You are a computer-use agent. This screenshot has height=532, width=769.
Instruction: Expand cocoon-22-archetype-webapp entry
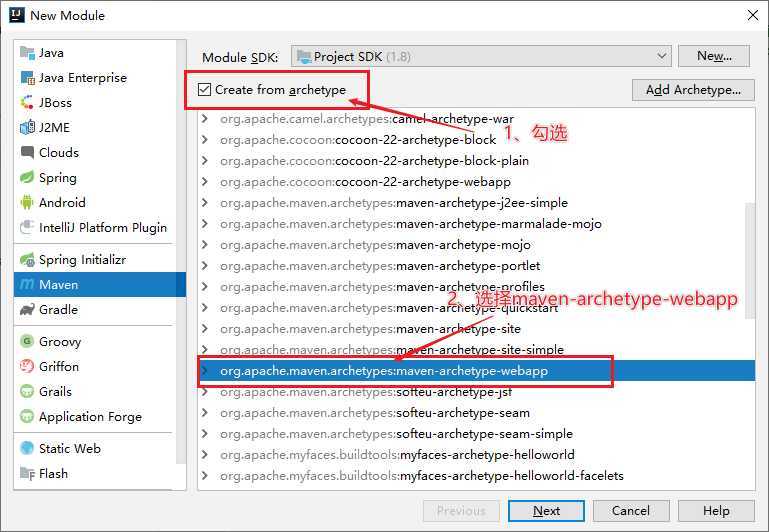[x=205, y=182]
